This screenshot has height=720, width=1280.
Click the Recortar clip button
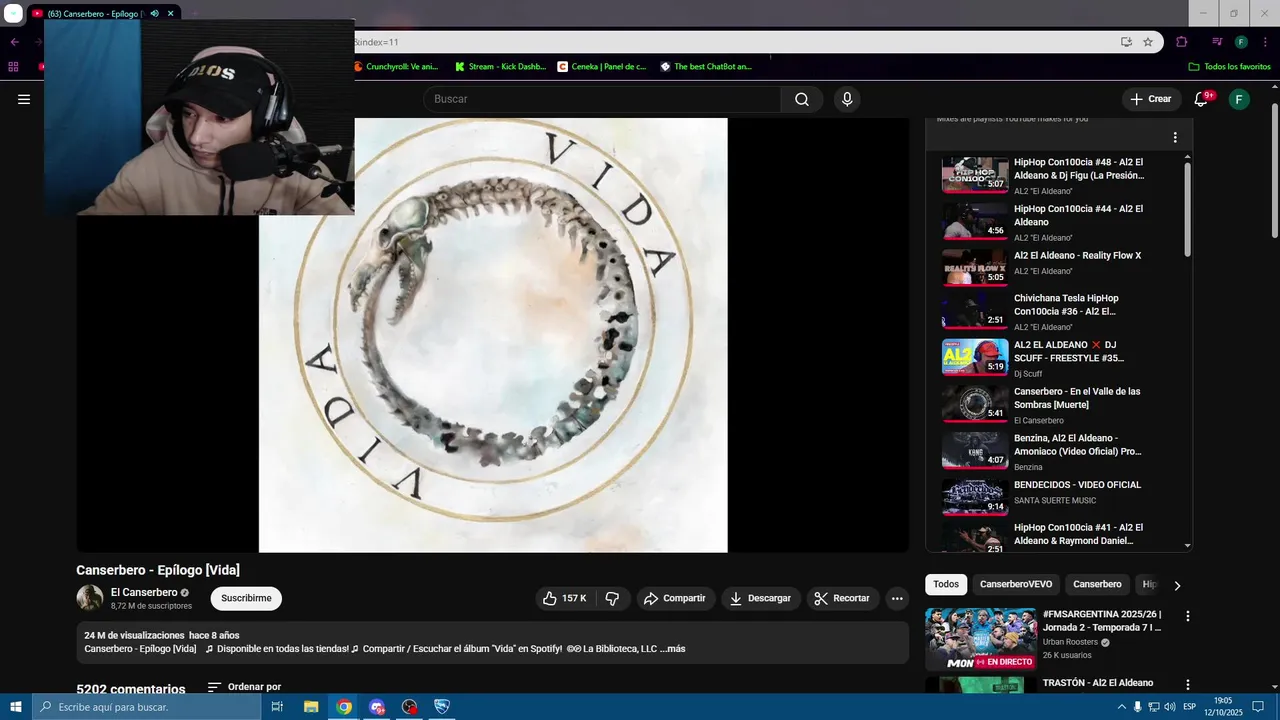843,598
